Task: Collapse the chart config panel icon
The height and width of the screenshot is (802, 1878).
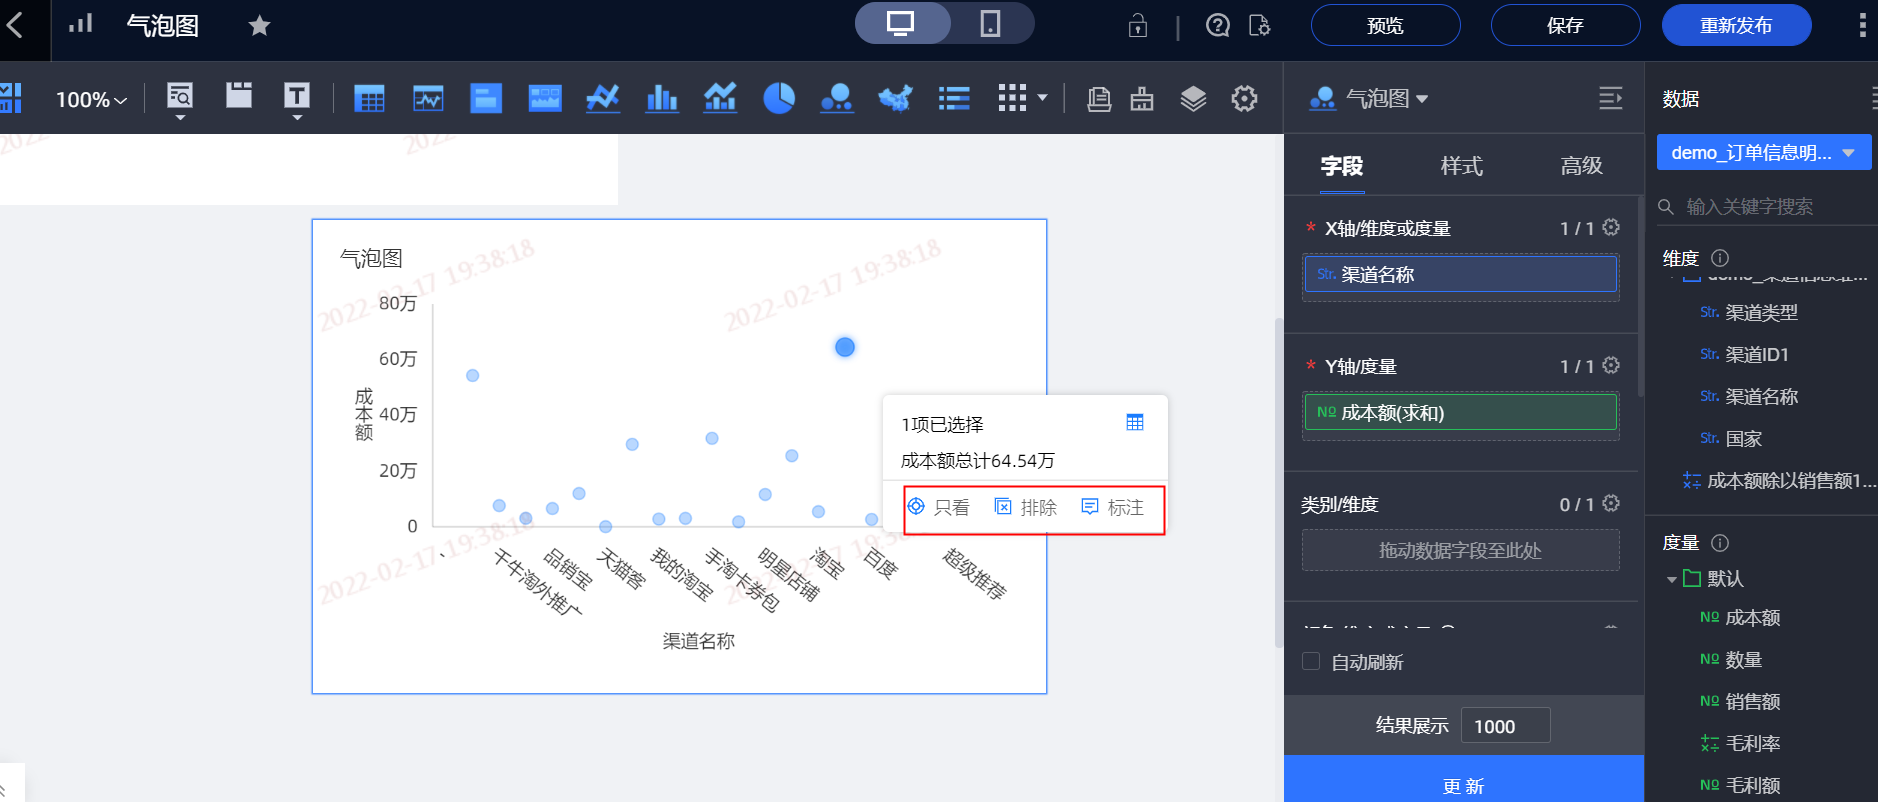Action: 1611,98
